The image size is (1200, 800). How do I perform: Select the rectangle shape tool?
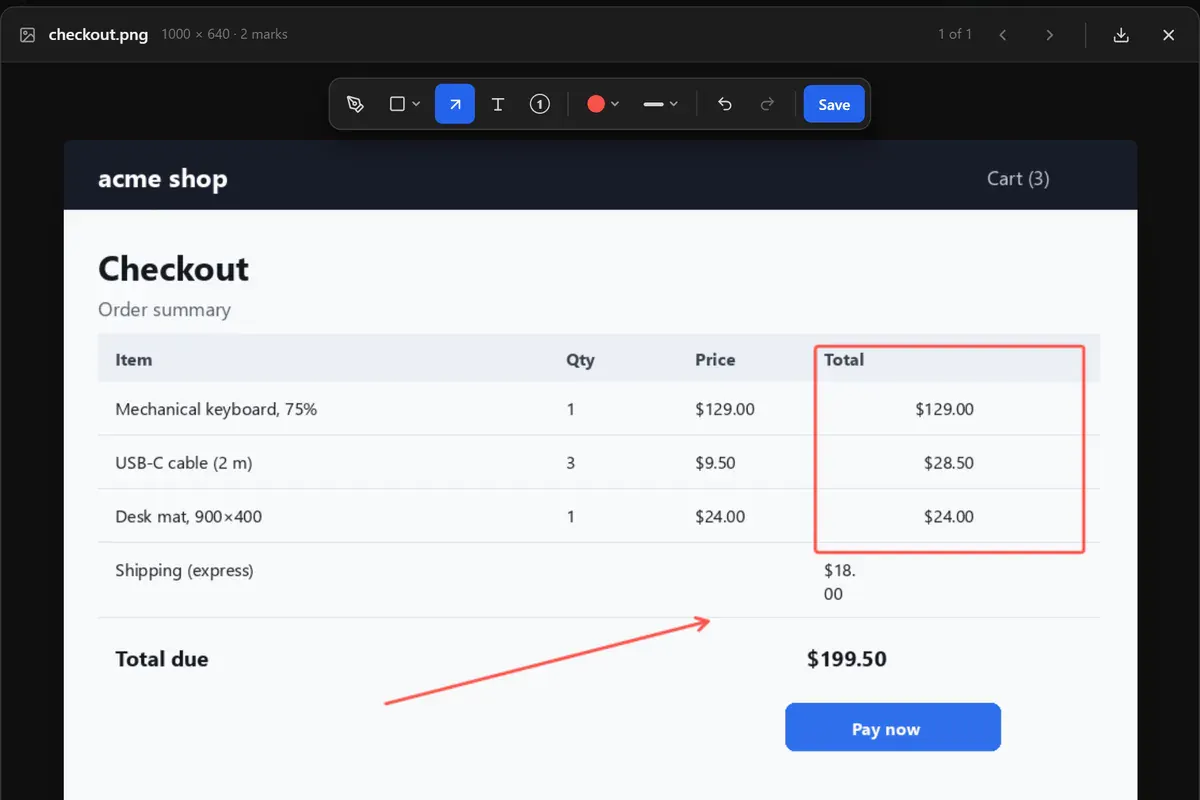(x=397, y=104)
